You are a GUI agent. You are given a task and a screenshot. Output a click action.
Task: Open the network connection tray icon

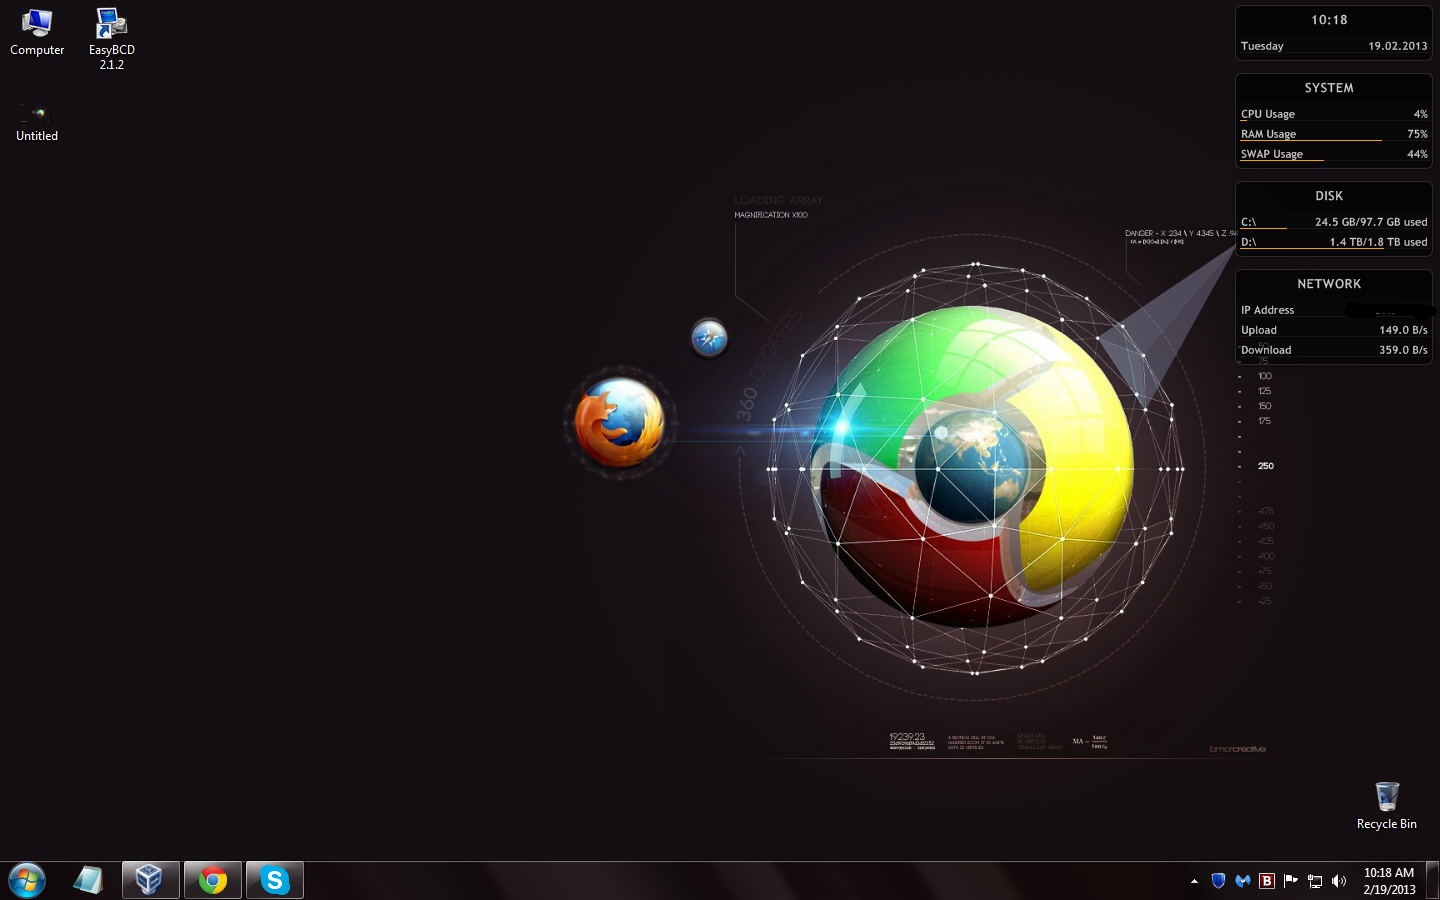1315,881
